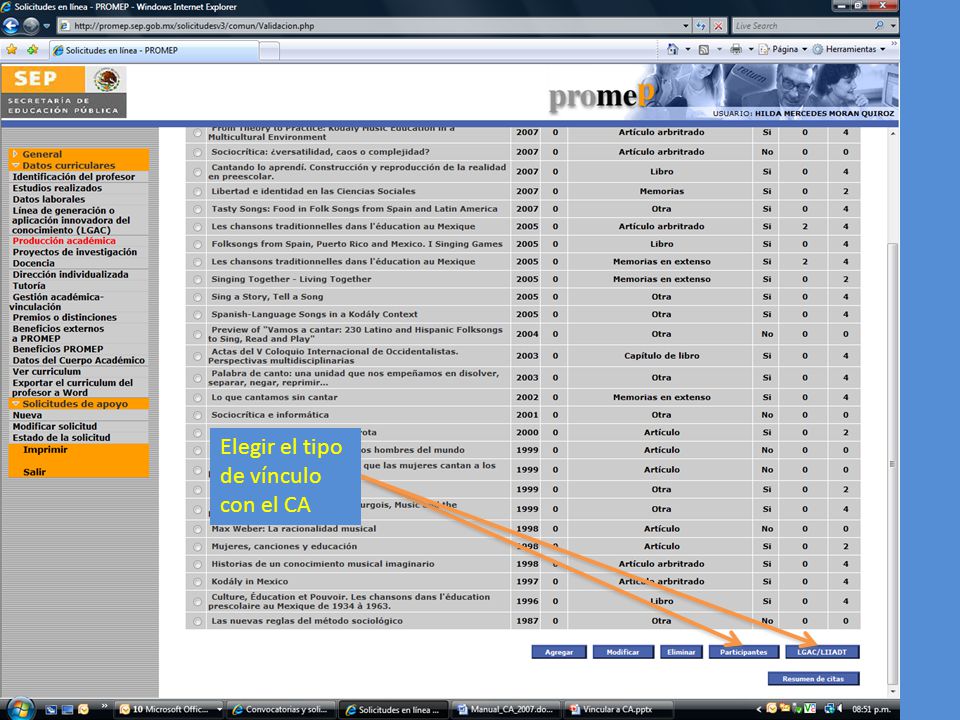The image size is (960, 720).
Task: Click the browser Back arrow button
Action: 11,26
